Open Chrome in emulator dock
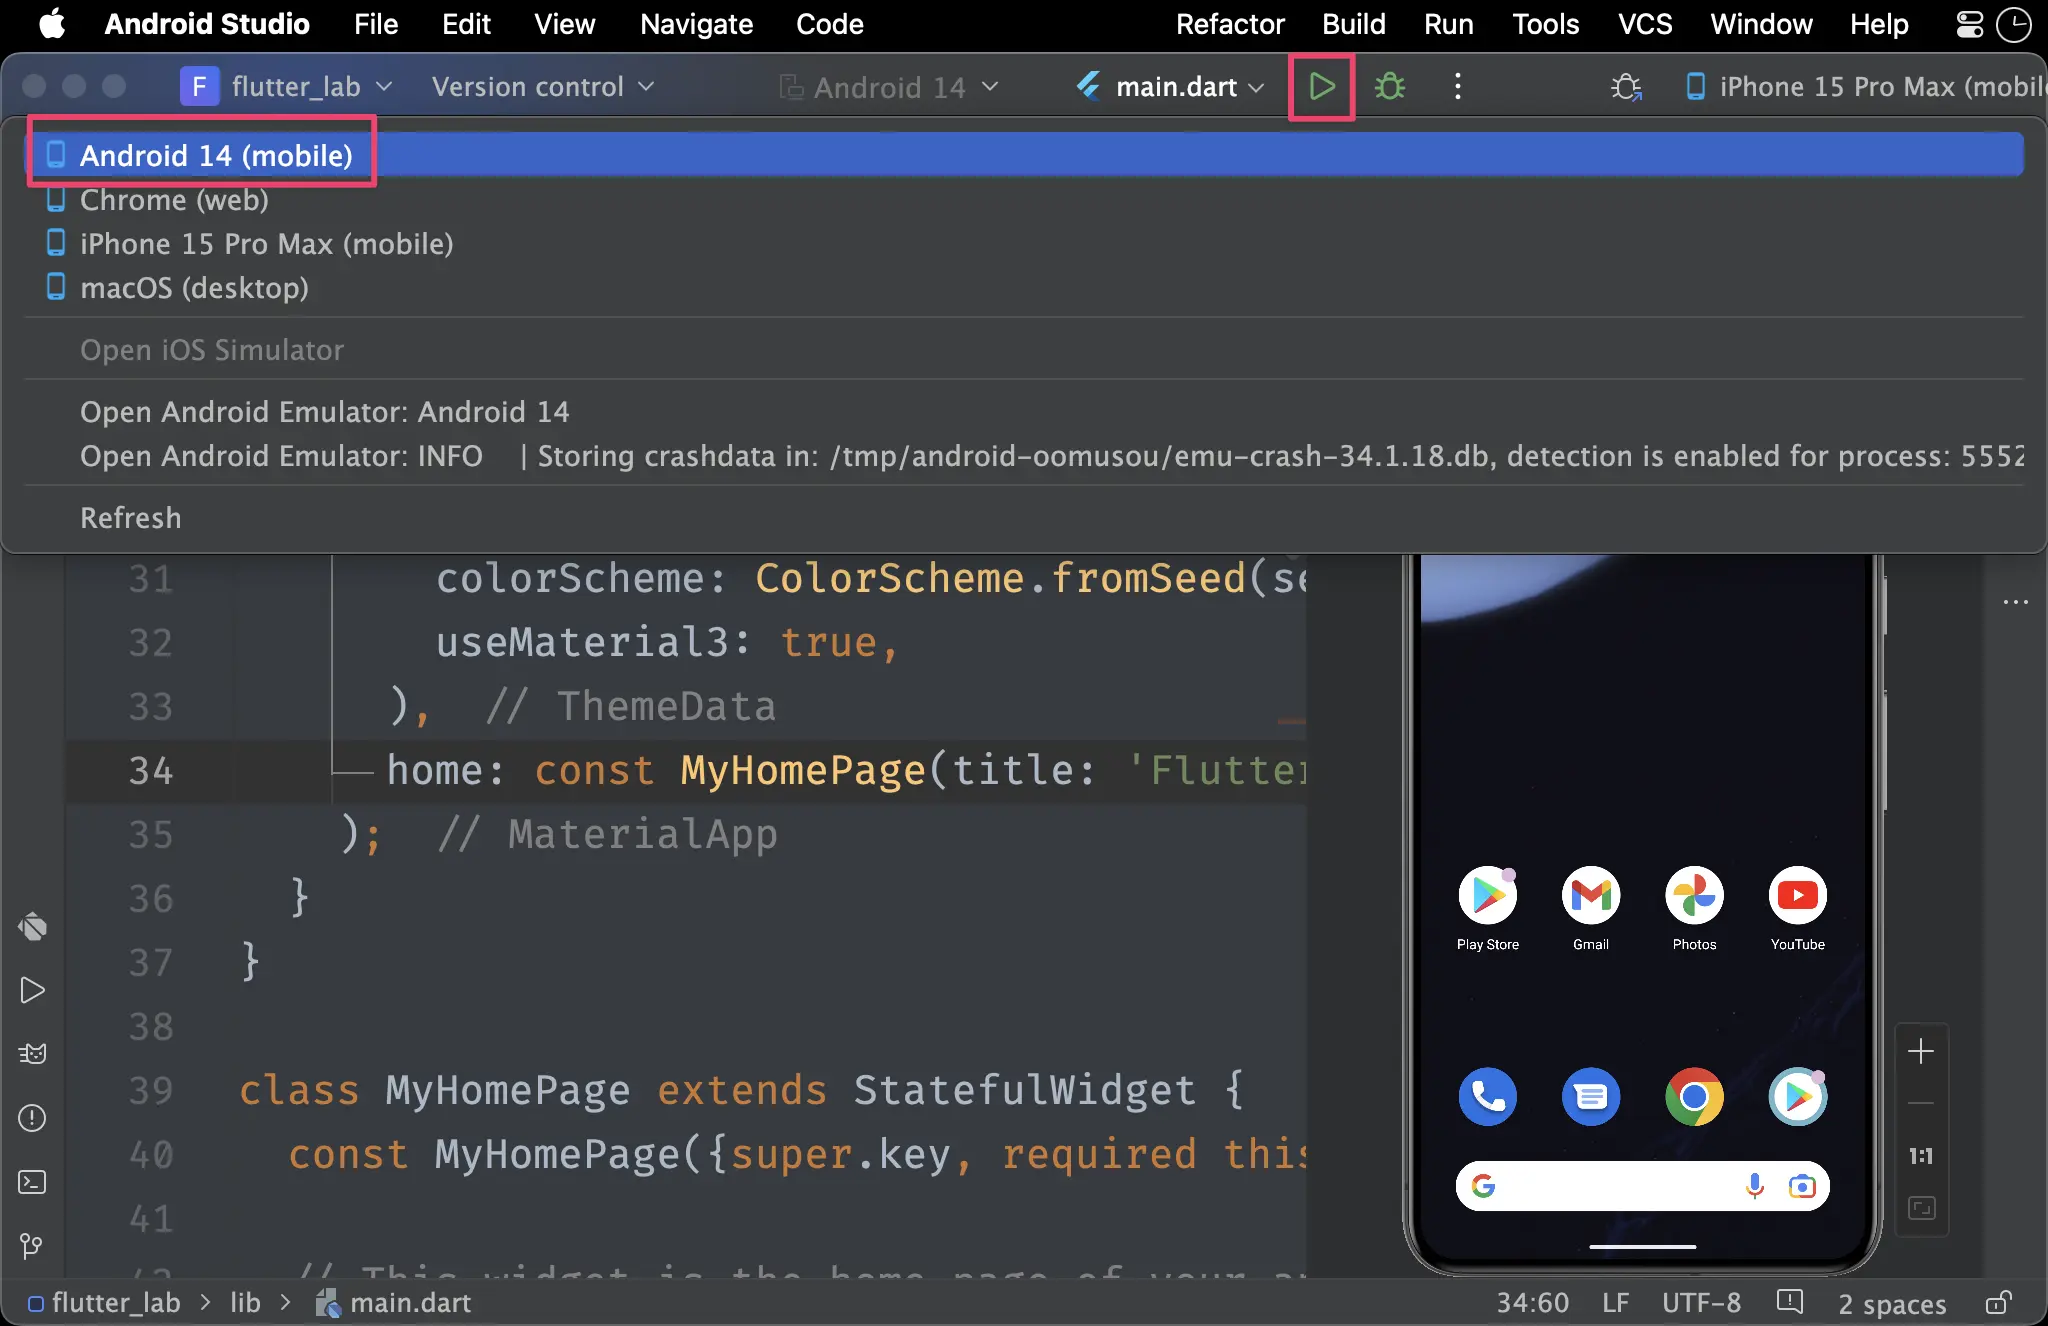This screenshot has height=1326, width=2048. click(x=1694, y=1097)
